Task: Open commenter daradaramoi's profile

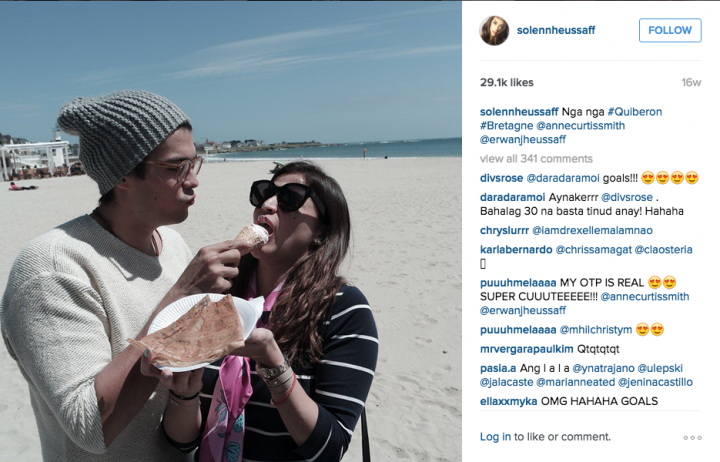Action: pyautogui.click(x=512, y=197)
